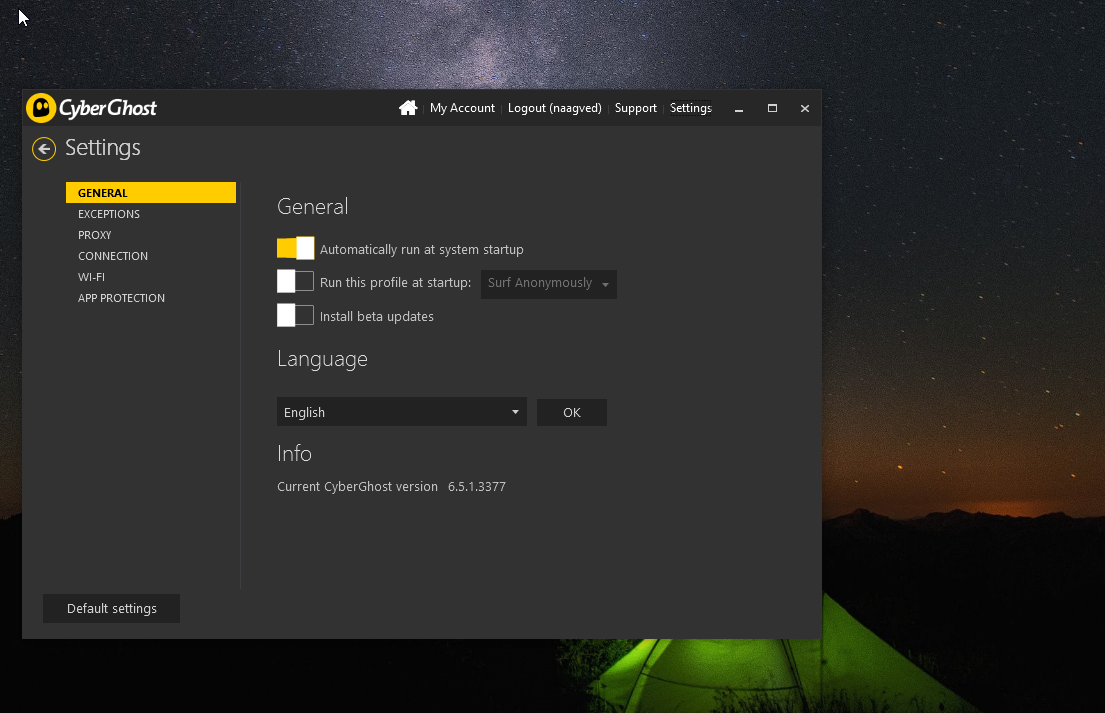This screenshot has height=713, width=1105.
Task: Open the Support page
Action: click(x=636, y=108)
